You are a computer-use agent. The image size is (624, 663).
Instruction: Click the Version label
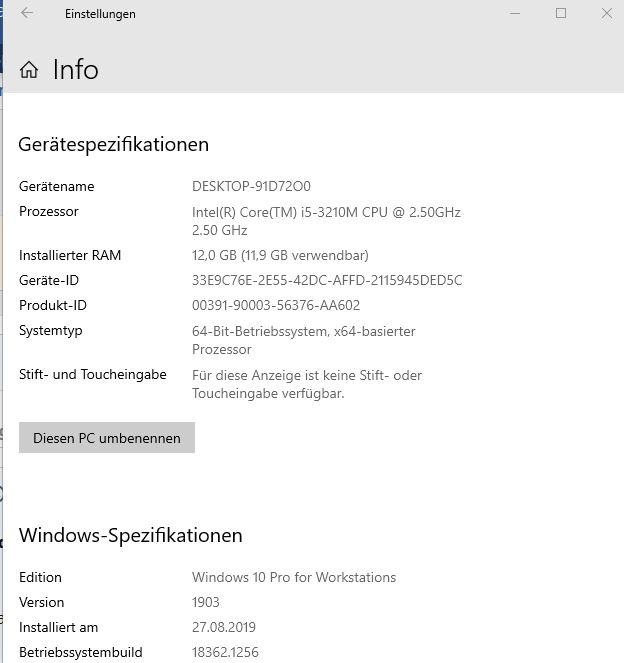click(x=41, y=602)
